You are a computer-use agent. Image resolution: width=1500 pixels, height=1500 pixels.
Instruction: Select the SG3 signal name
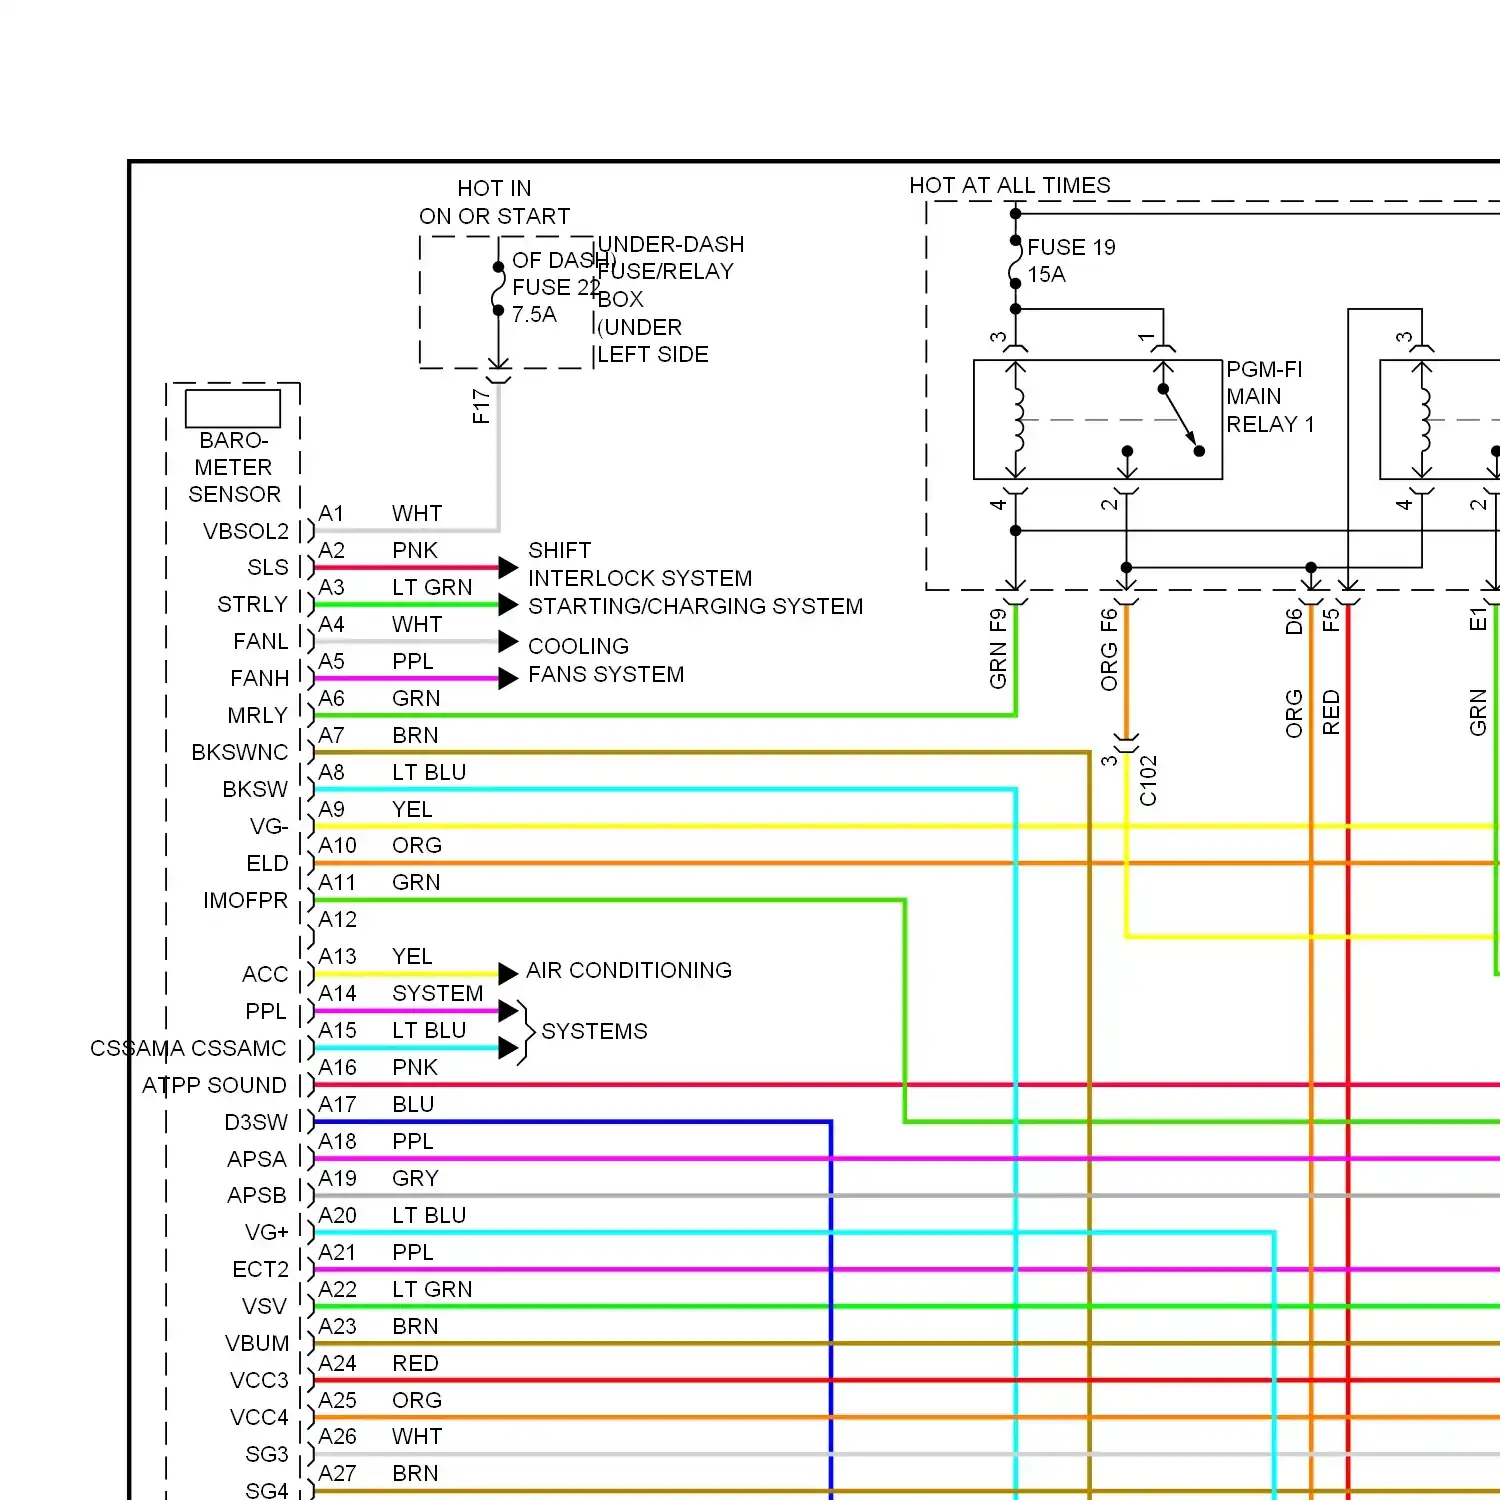267,1454
